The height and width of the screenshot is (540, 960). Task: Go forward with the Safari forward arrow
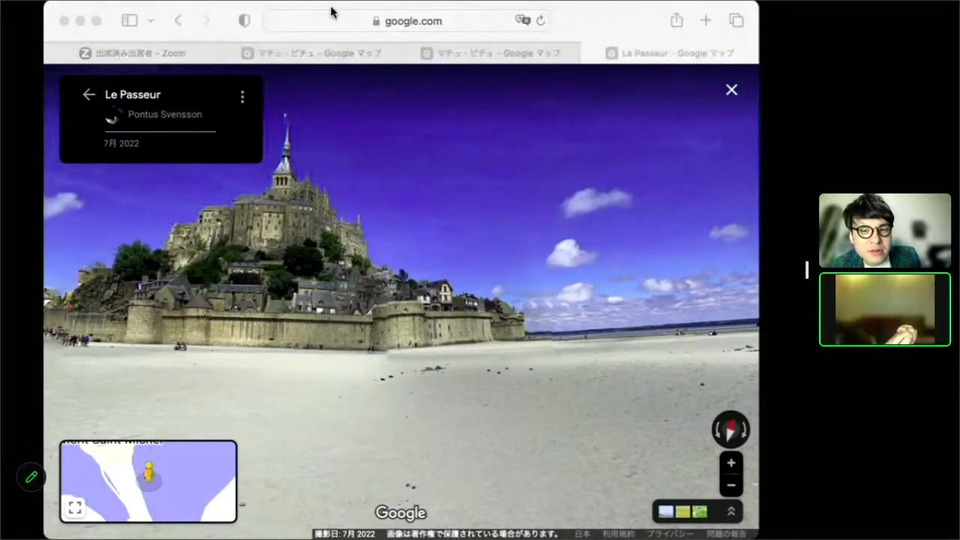click(x=206, y=21)
